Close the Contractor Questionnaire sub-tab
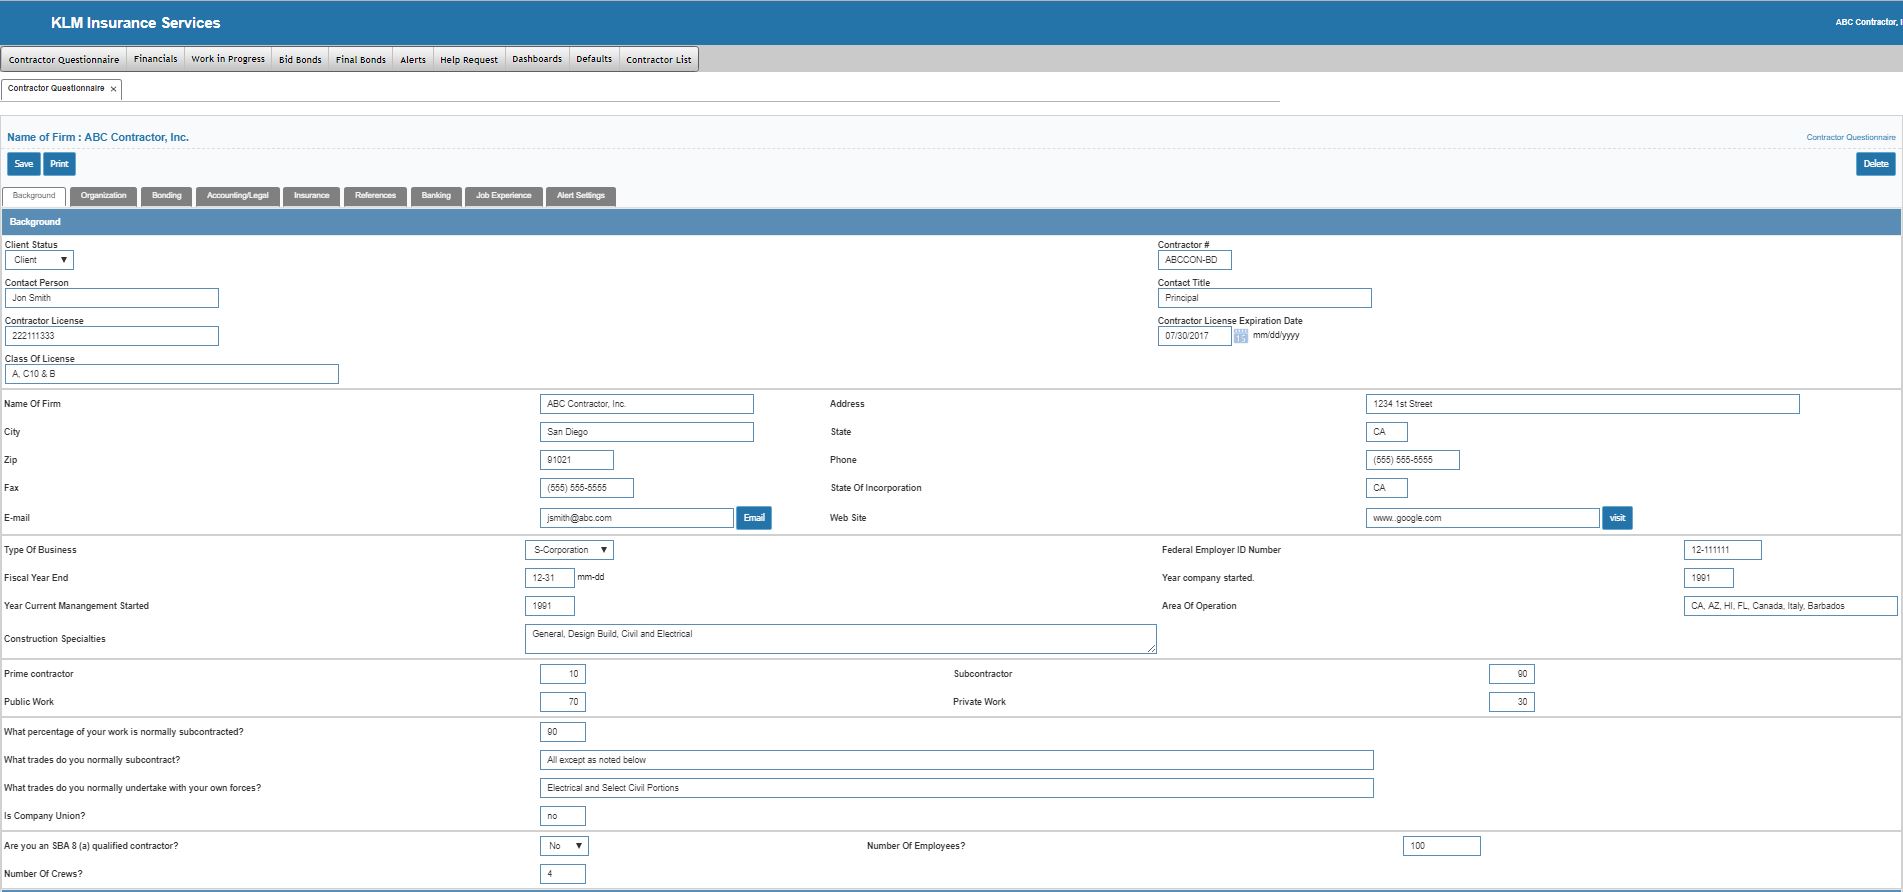The height and width of the screenshot is (892, 1903). click(113, 89)
